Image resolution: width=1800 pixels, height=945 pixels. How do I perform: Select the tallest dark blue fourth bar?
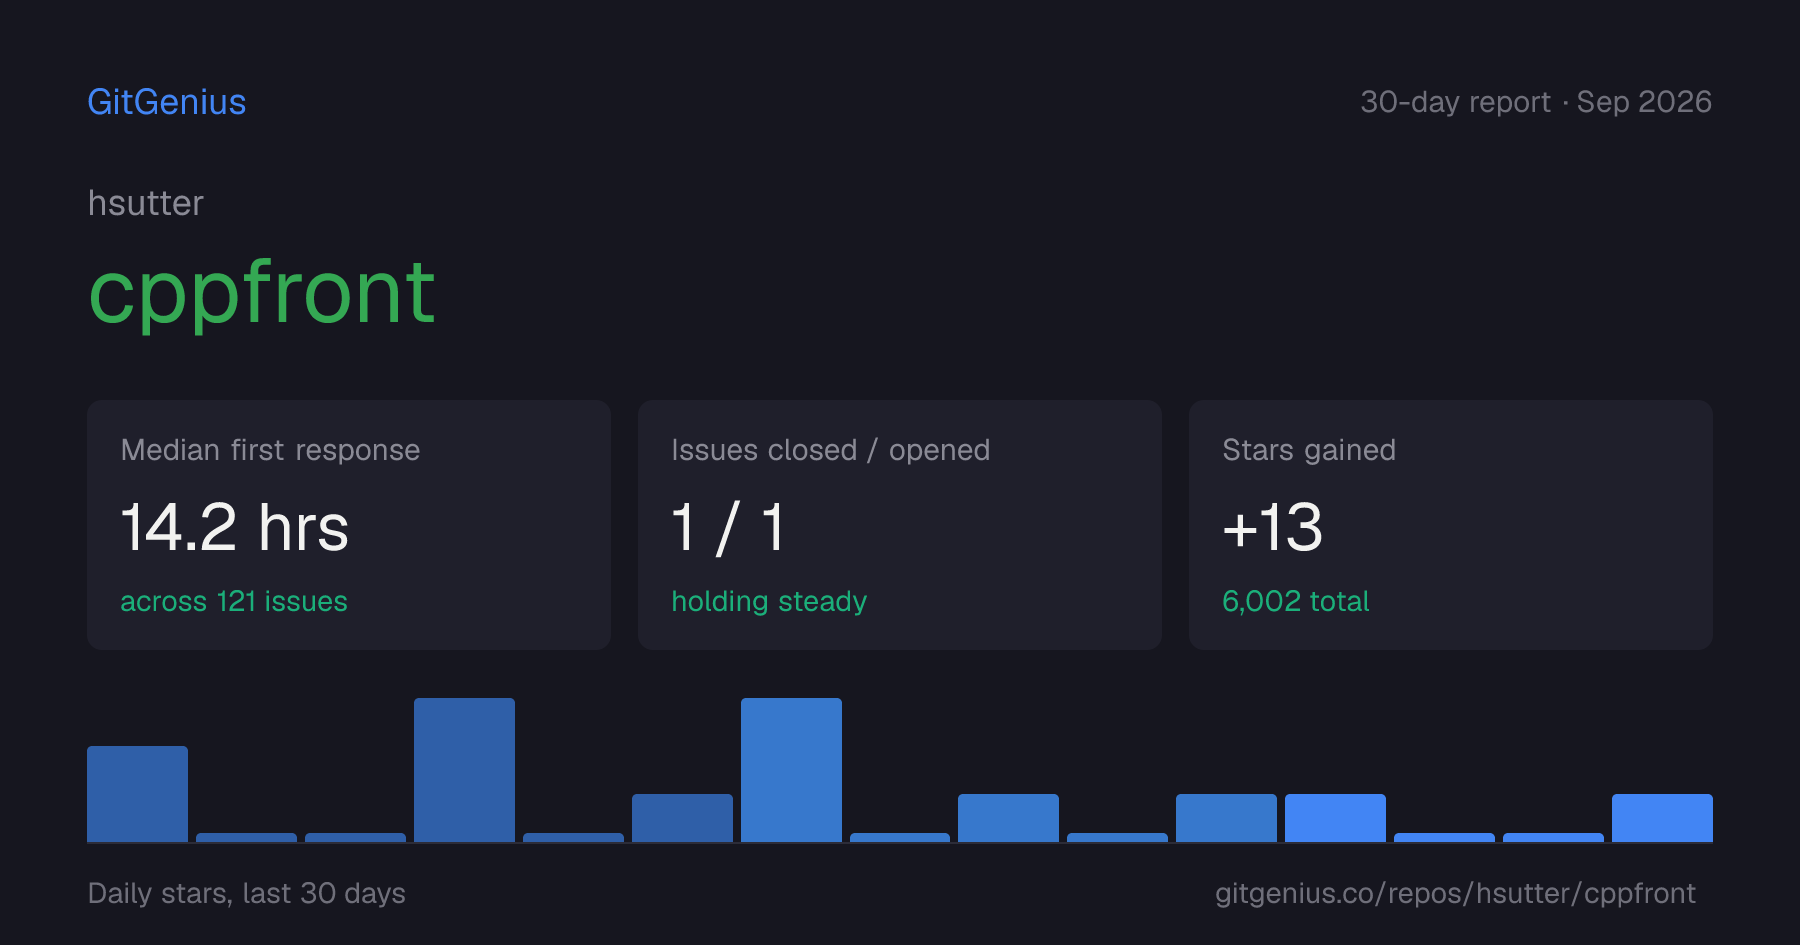click(x=464, y=770)
